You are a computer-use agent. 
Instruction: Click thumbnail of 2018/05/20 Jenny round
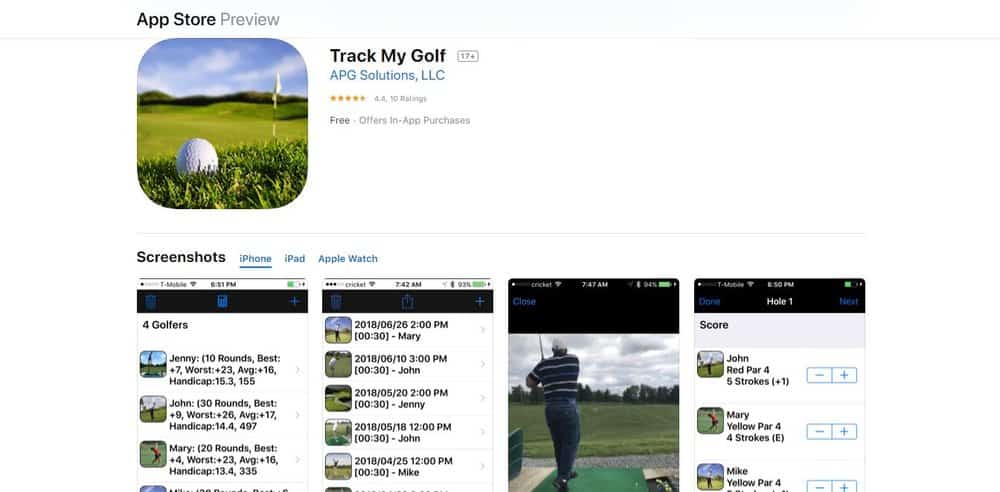click(x=338, y=398)
